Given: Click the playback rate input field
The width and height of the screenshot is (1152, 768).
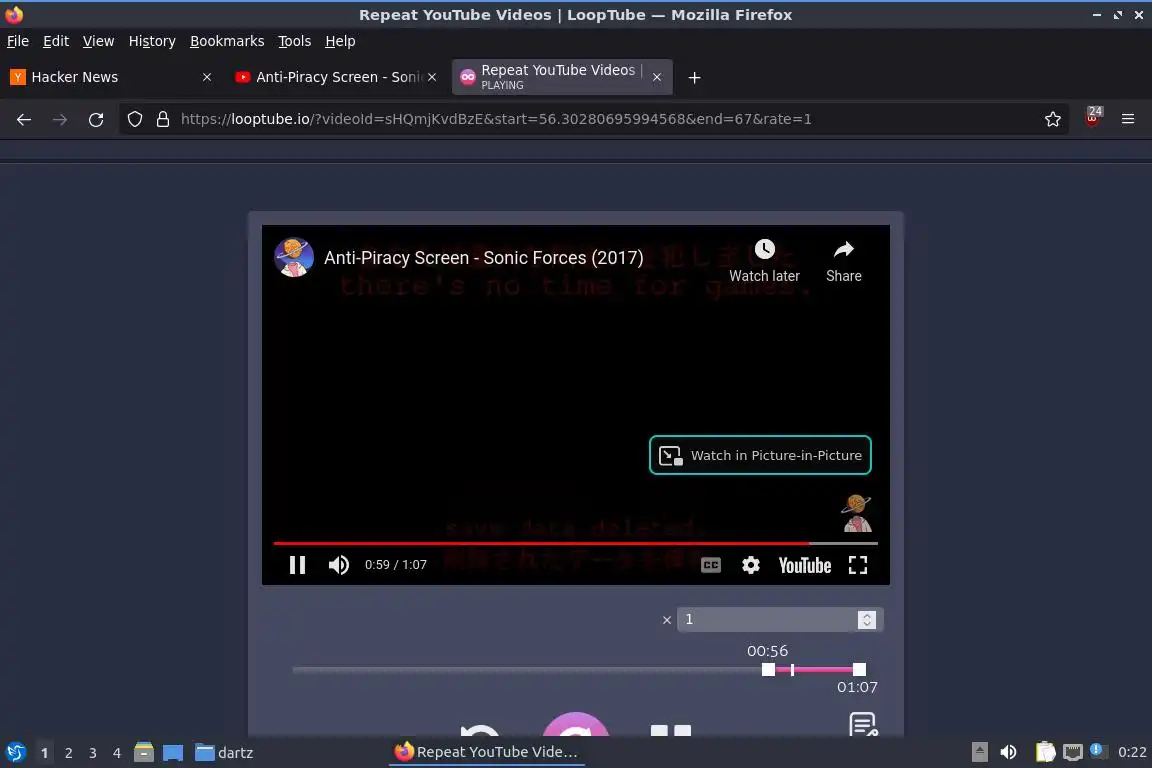Looking at the screenshot, I should coord(766,620).
